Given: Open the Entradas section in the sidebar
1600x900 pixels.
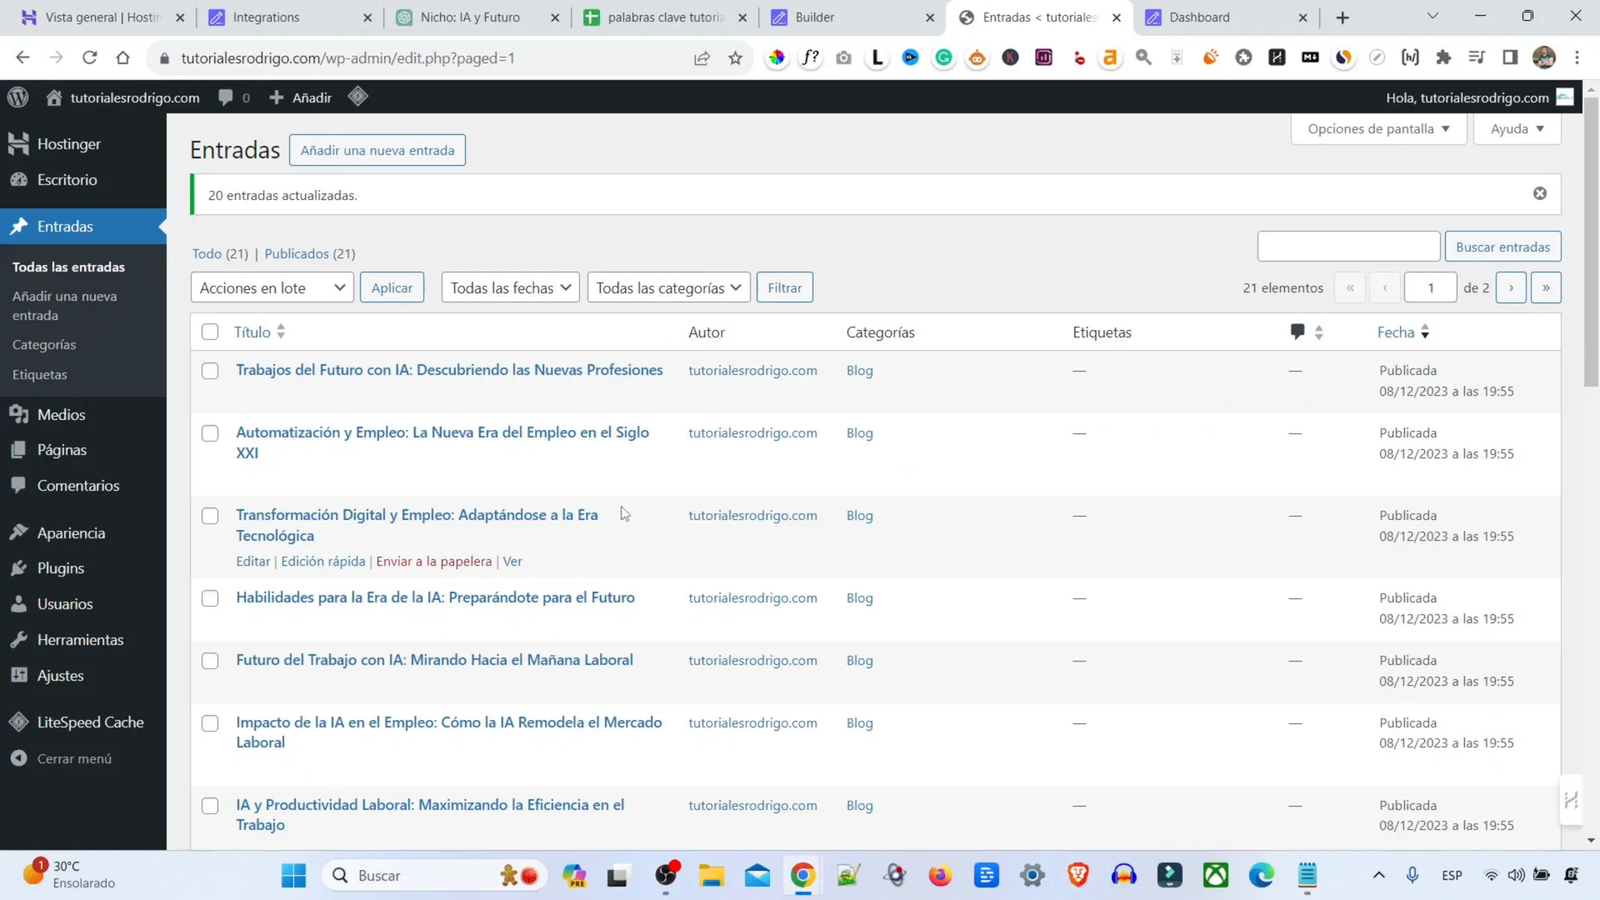Looking at the screenshot, I should click(x=67, y=226).
